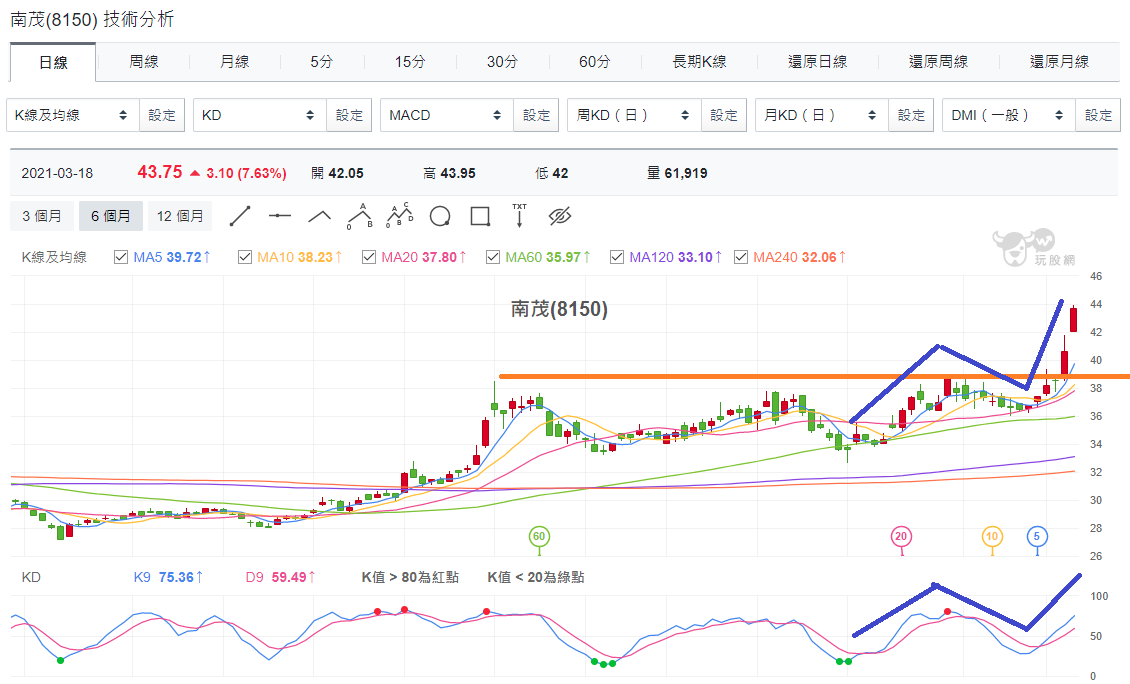
Task: Select the five-point wave drawing tool
Action: 400,216
